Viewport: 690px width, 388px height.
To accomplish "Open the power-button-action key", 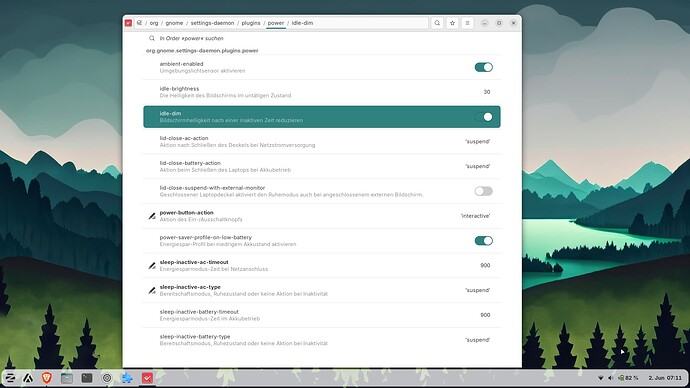I will tap(322, 216).
